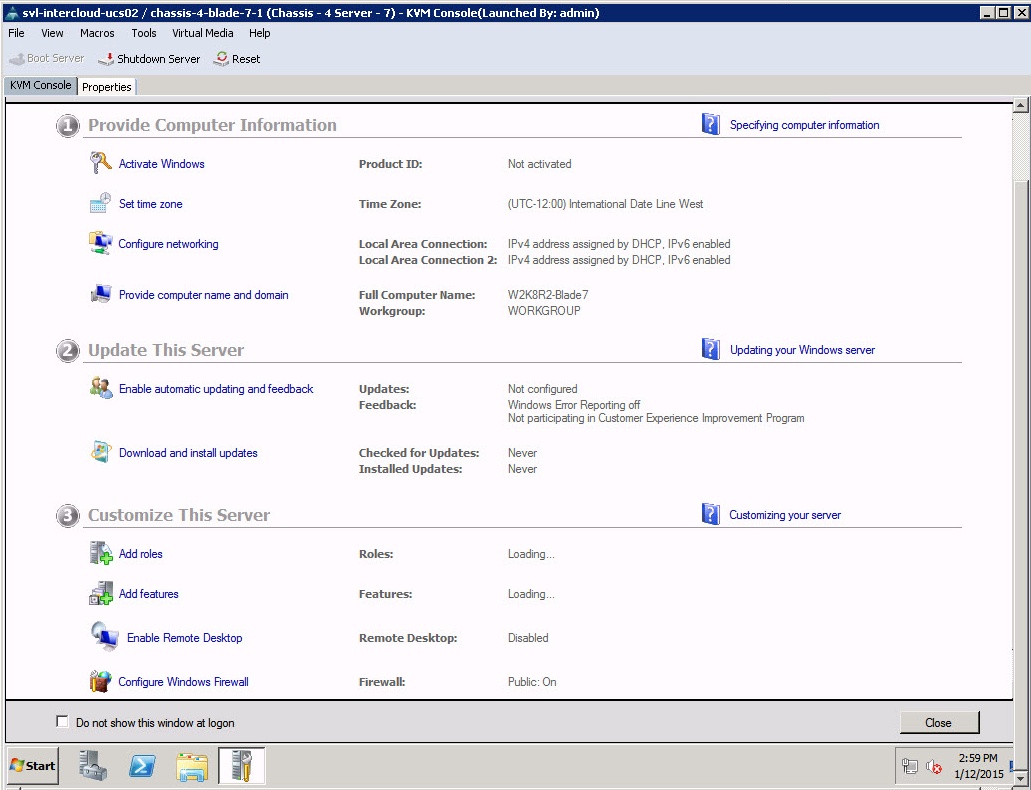This screenshot has width=1031, height=790.
Task: Click the Configure Windows Firewall icon
Action: click(x=101, y=681)
